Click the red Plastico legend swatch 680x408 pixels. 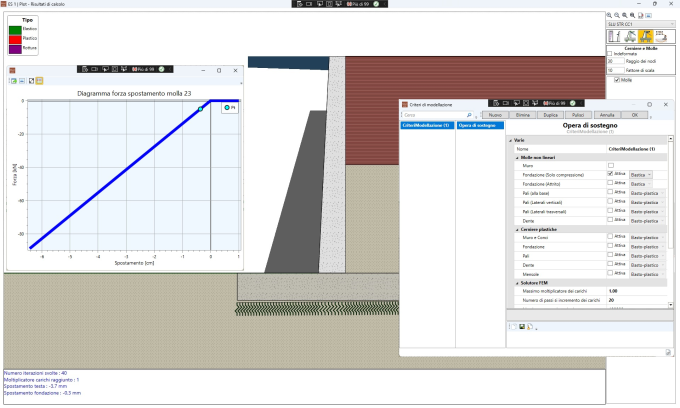(15, 39)
